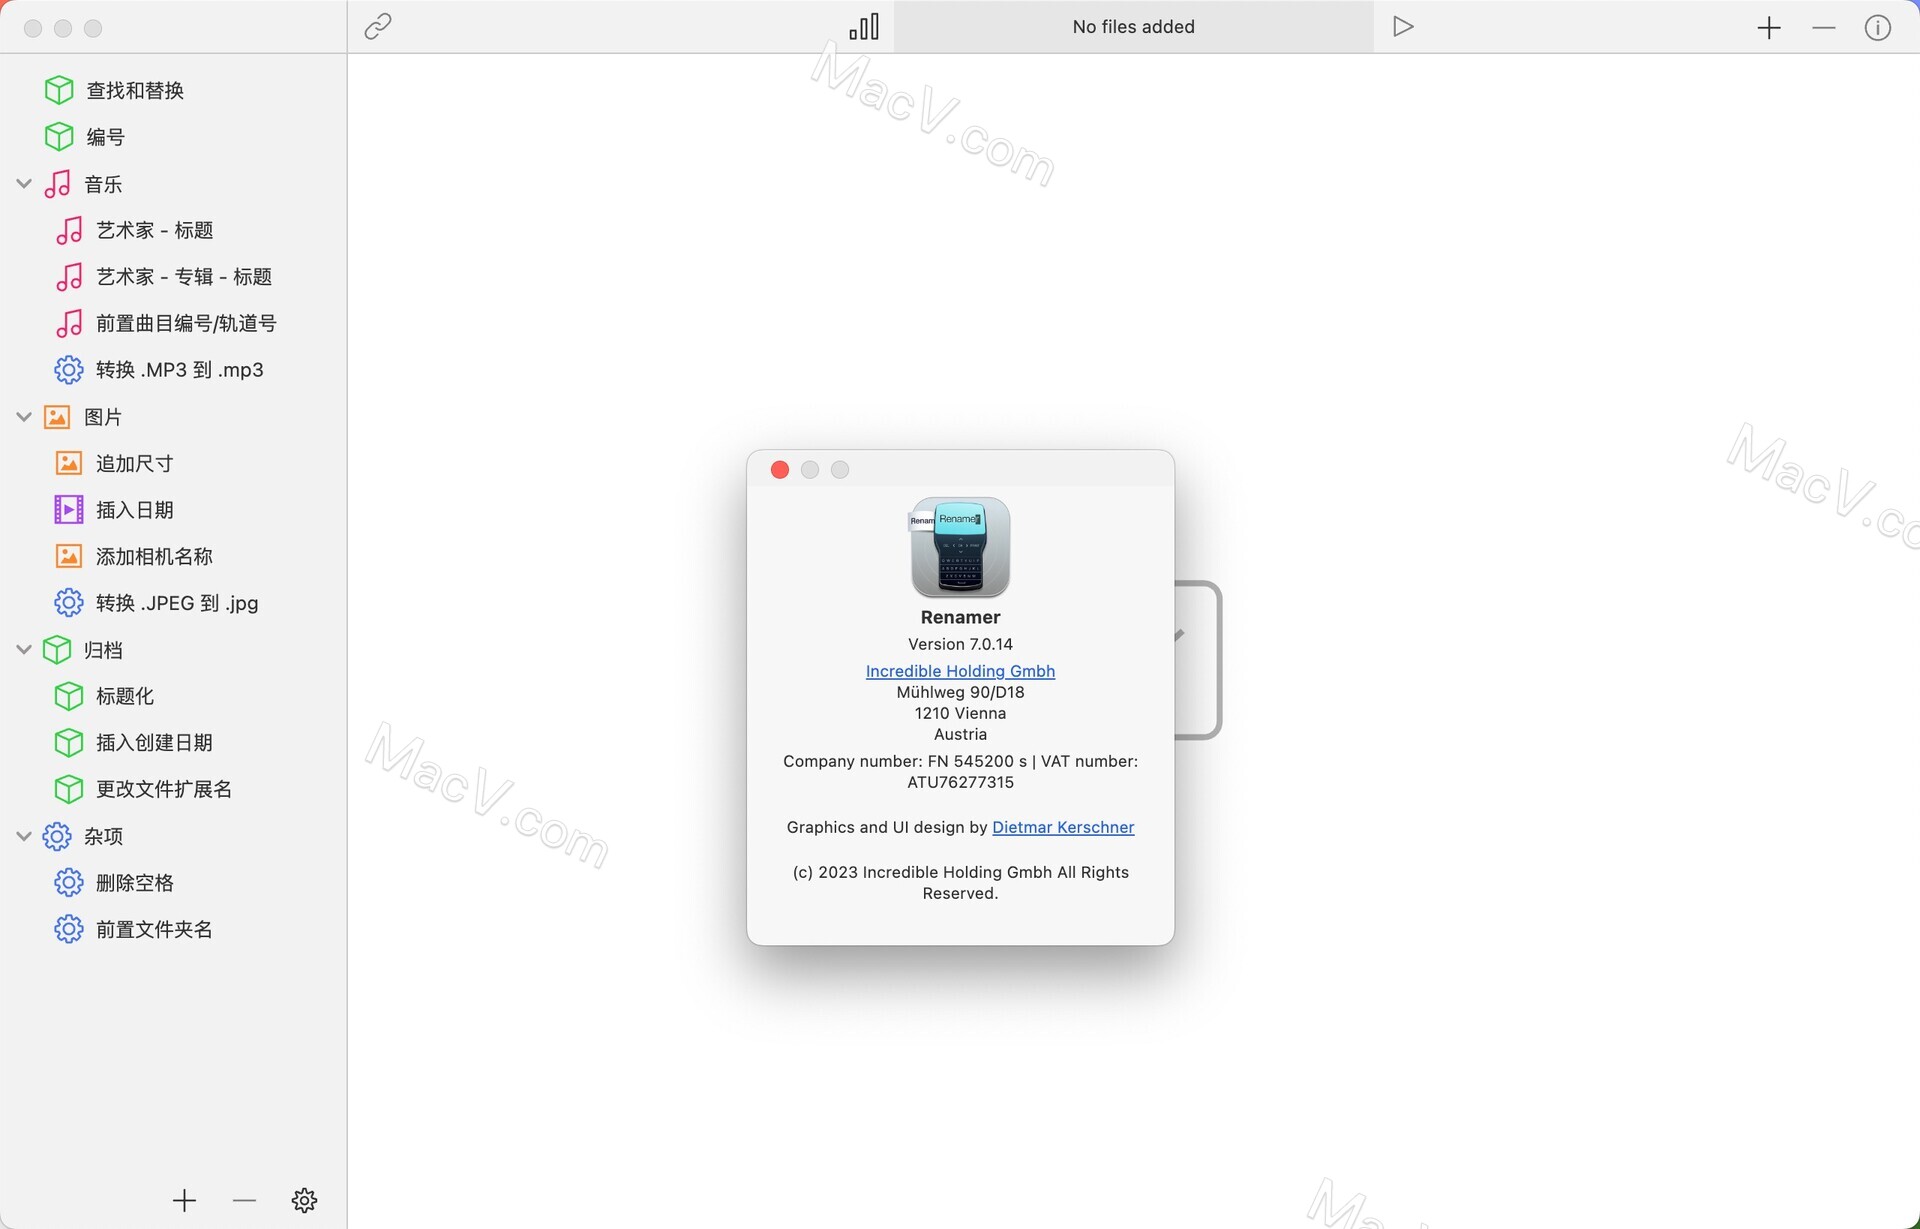Screen dimensions: 1920x1229
Task: Add a new preset via sidebar plus
Action: (x=184, y=1200)
